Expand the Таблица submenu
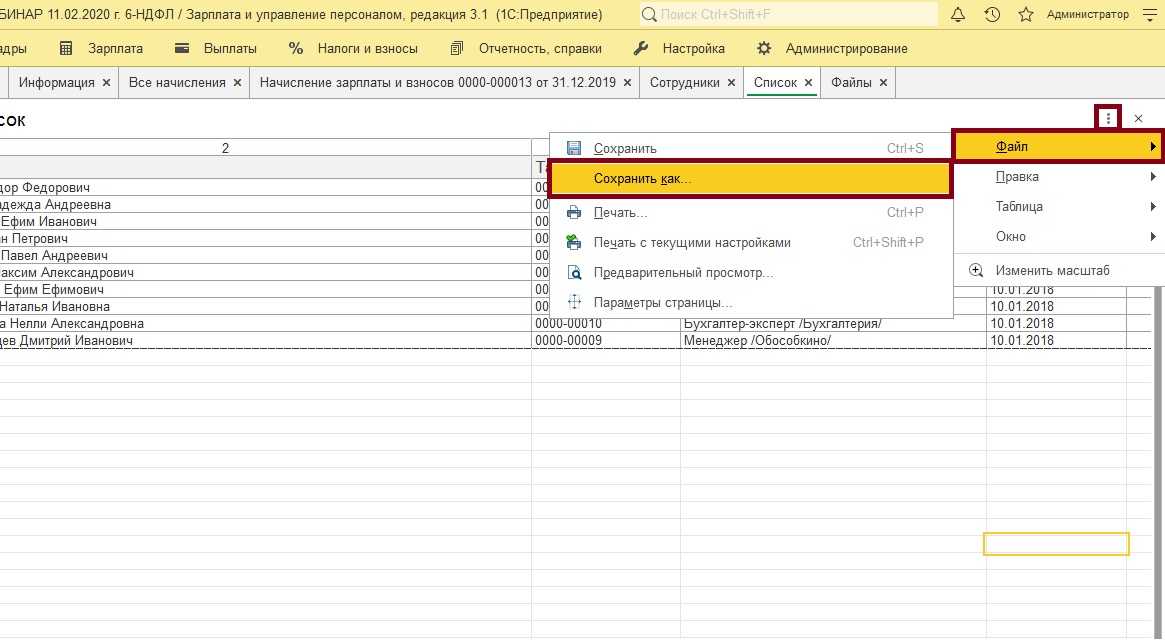The height and width of the screenshot is (642, 1165). tap(1058, 207)
